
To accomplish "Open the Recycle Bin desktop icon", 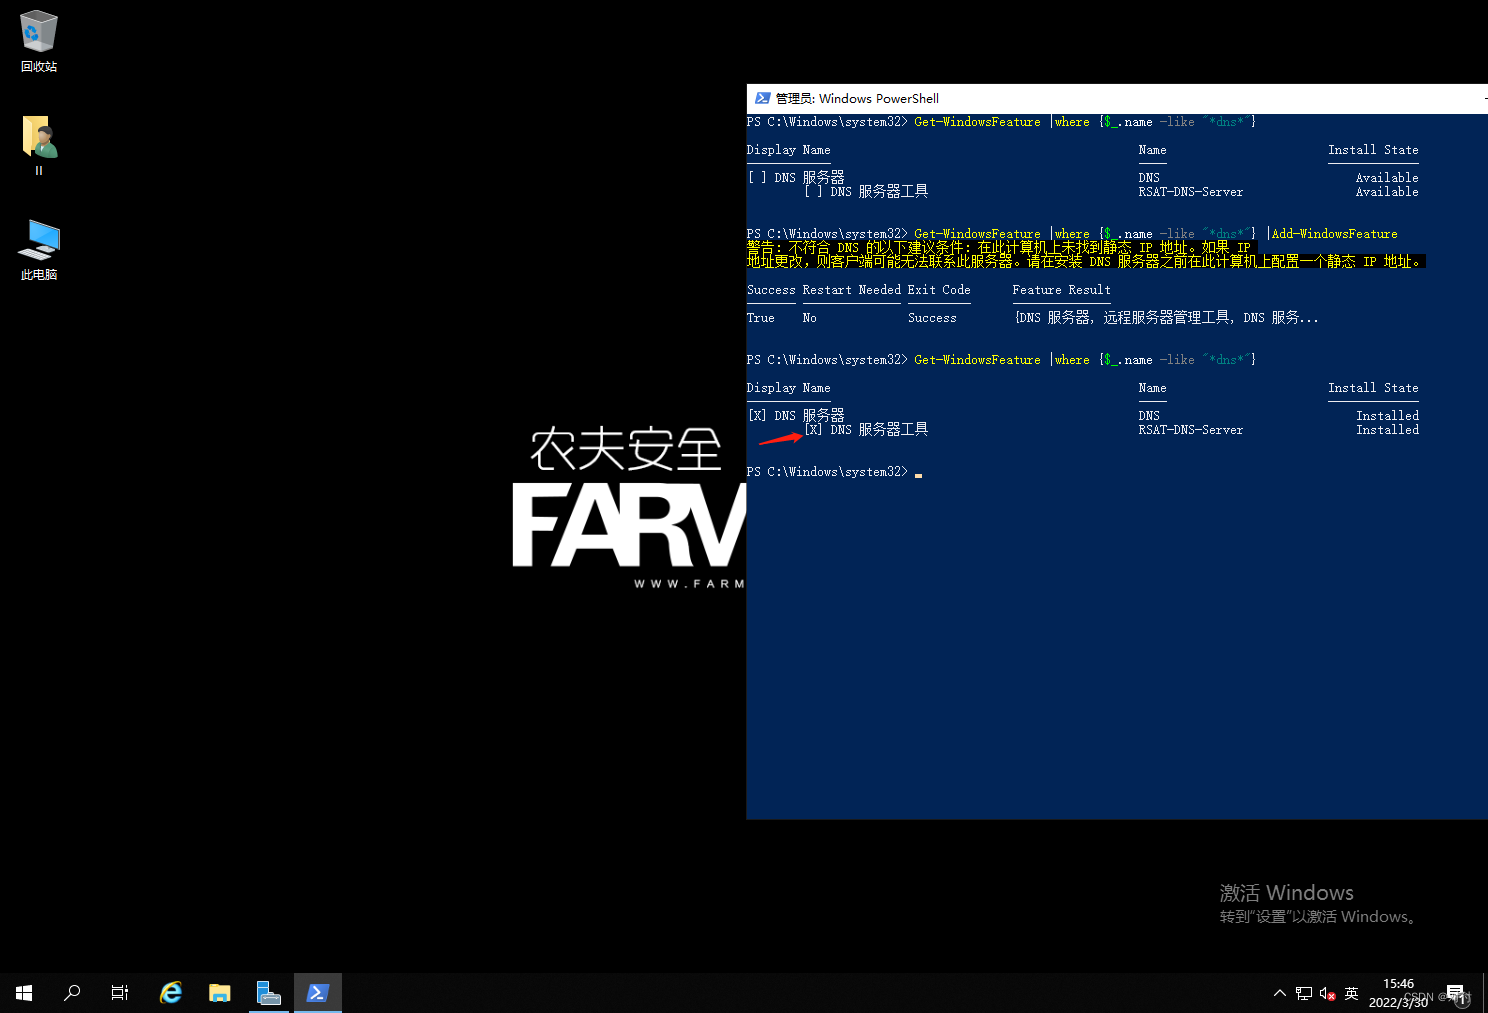I will (39, 41).
